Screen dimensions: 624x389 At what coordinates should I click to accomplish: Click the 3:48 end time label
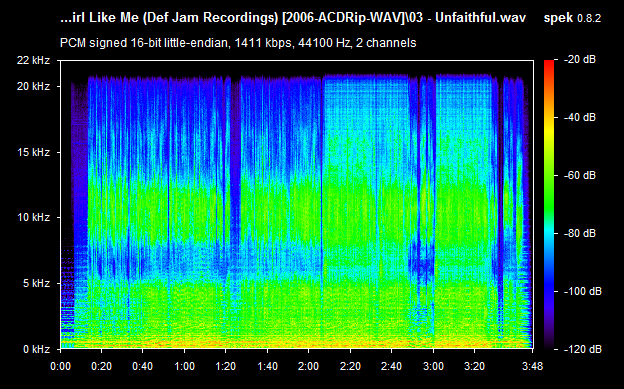point(532,366)
